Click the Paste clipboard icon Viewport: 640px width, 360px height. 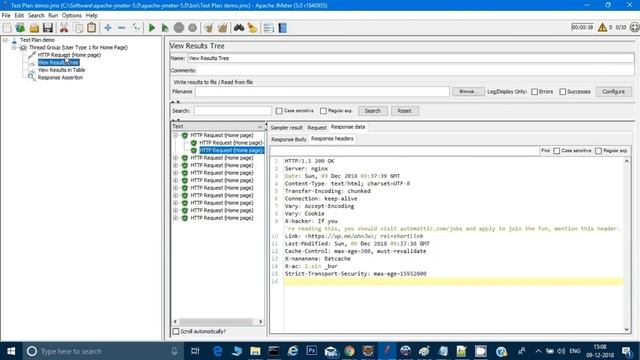pos(92,28)
